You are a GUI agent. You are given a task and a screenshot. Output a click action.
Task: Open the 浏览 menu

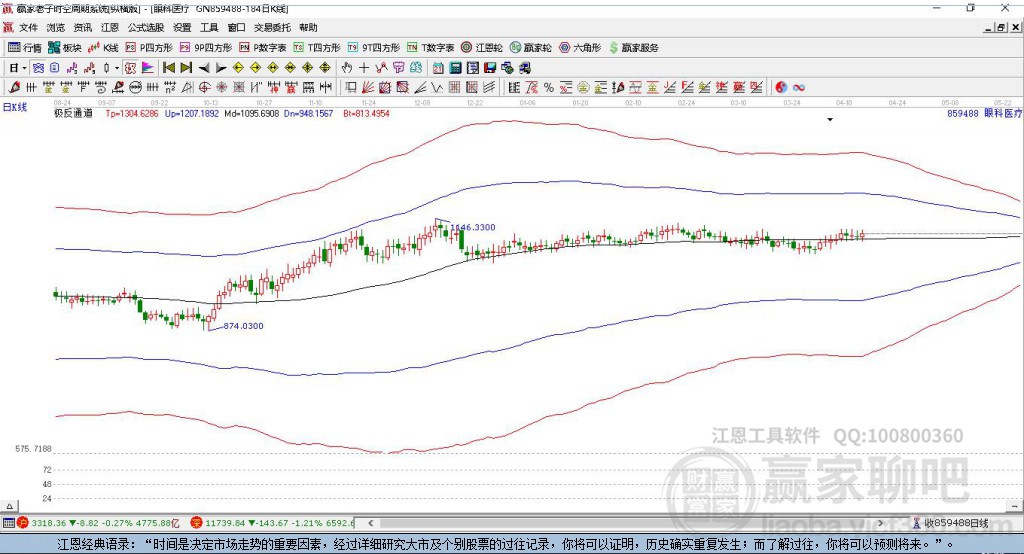click(x=56, y=27)
